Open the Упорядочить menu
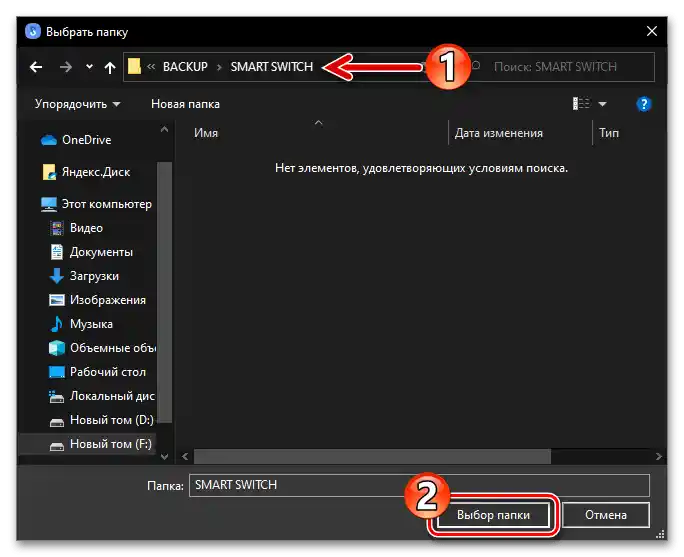This screenshot has height=557, width=684. click(x=77, y=104)
